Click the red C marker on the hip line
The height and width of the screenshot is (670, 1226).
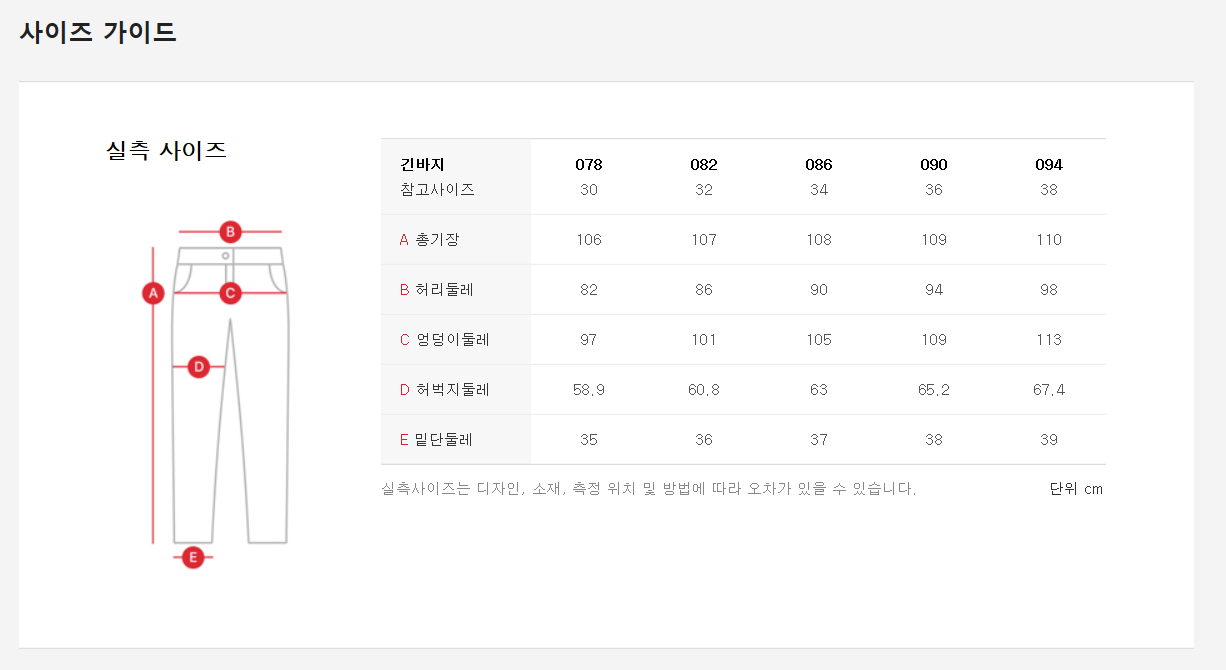click(x=230, y=293)
